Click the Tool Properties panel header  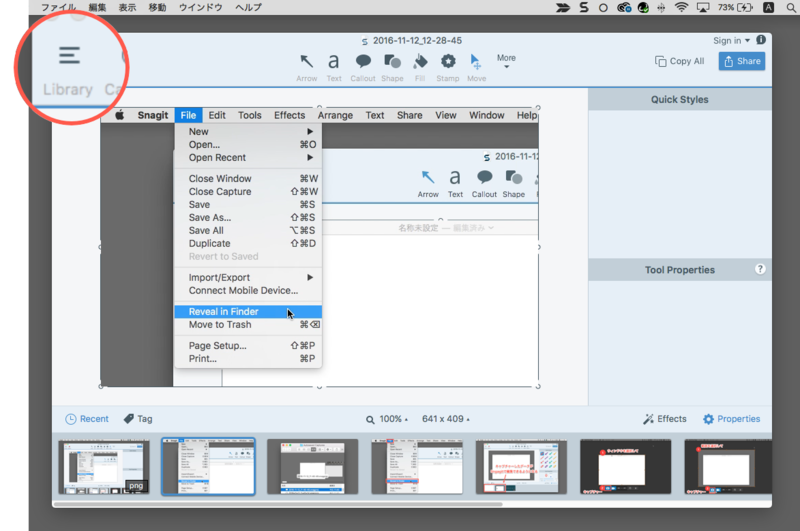(680, 270)
